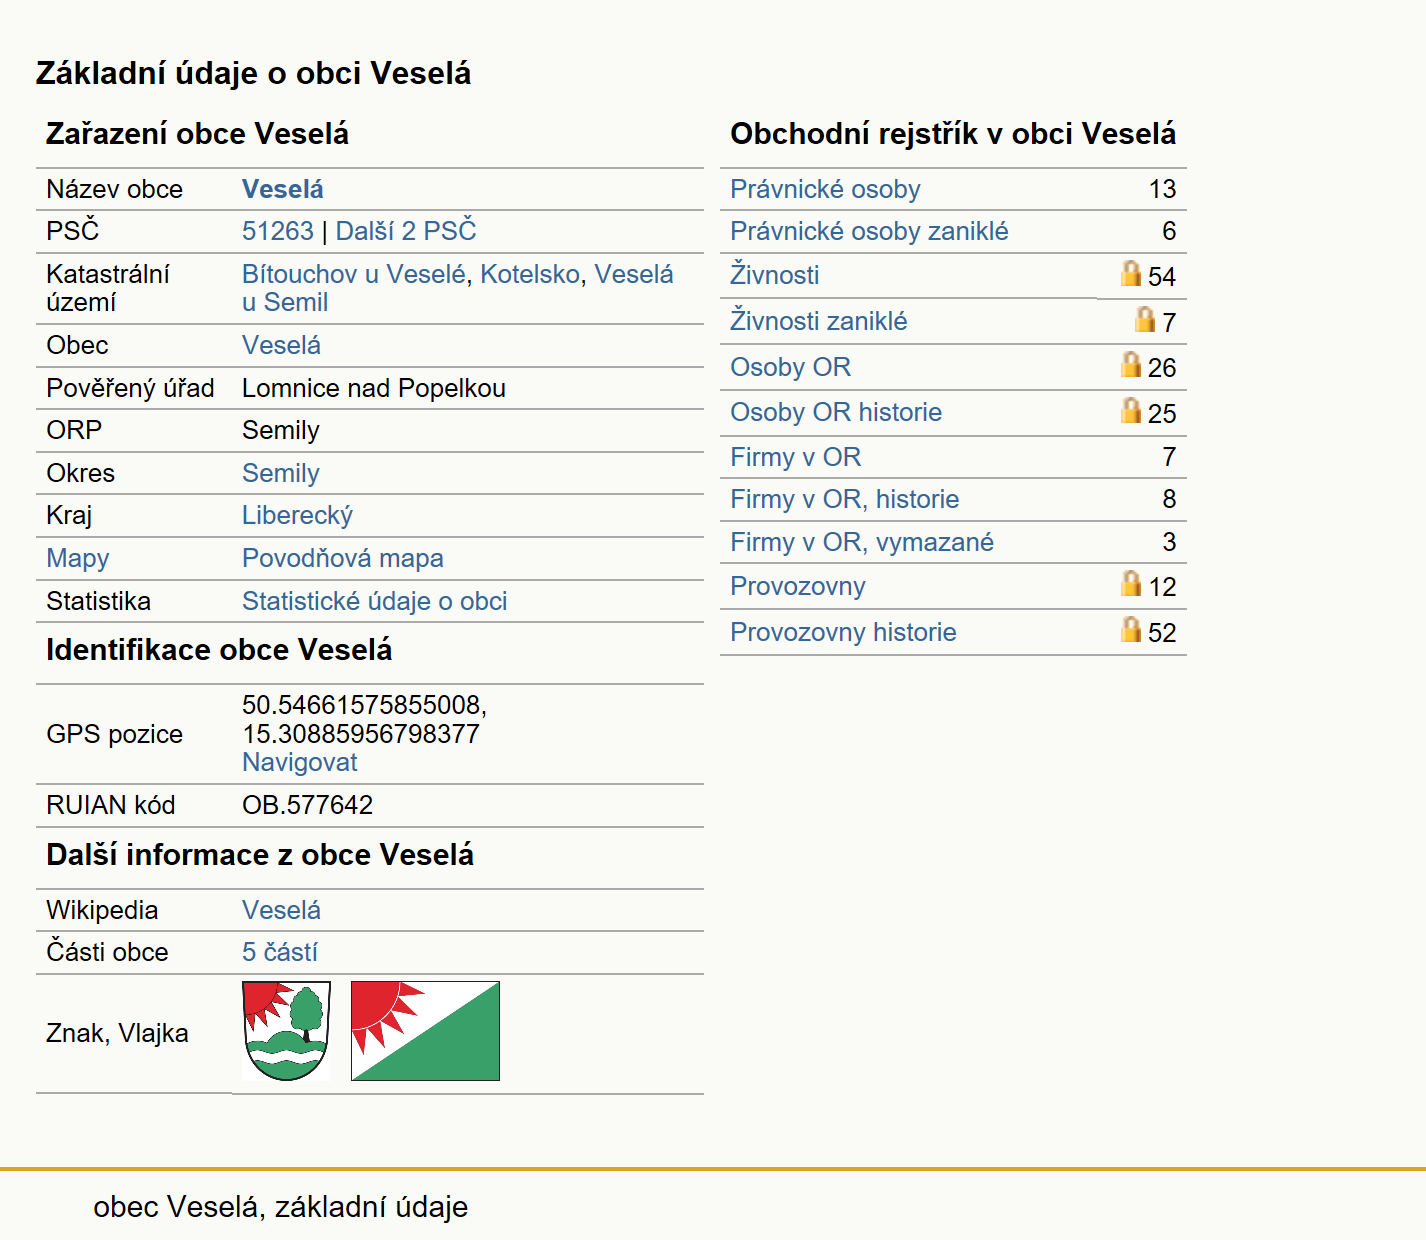1426x1240 pixels.
Task: Click the Semily value in ORP row
Action: pyautogui.click(x=281, y=430)
